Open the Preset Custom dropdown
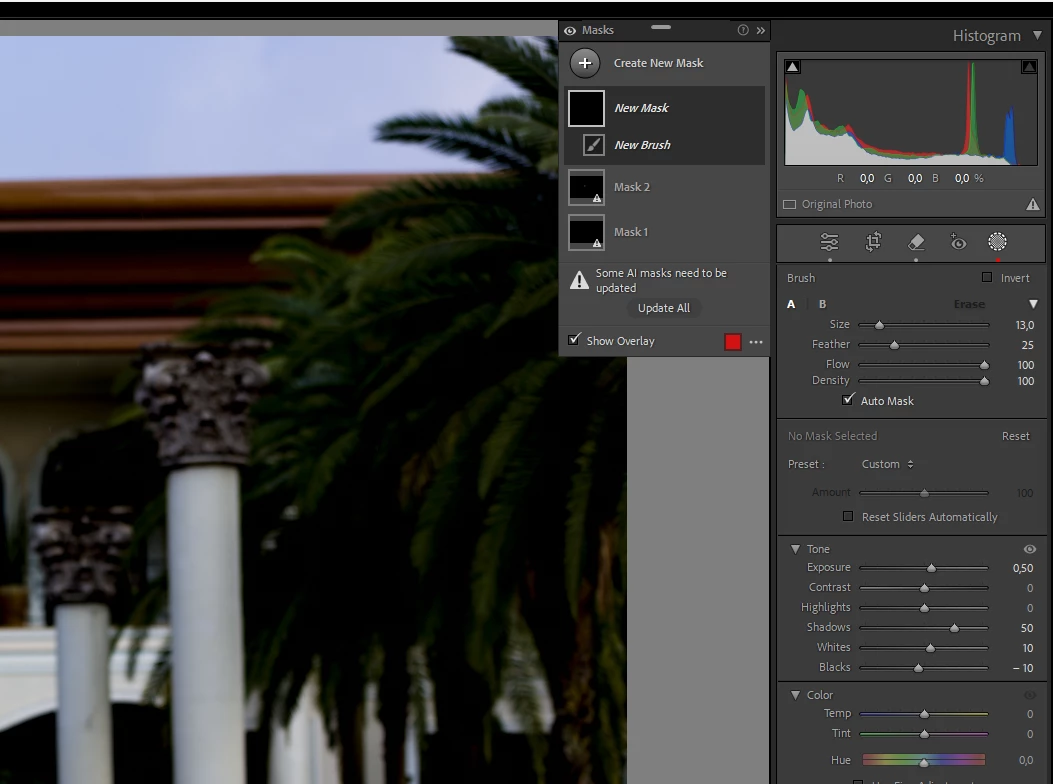 click(887, 464)
